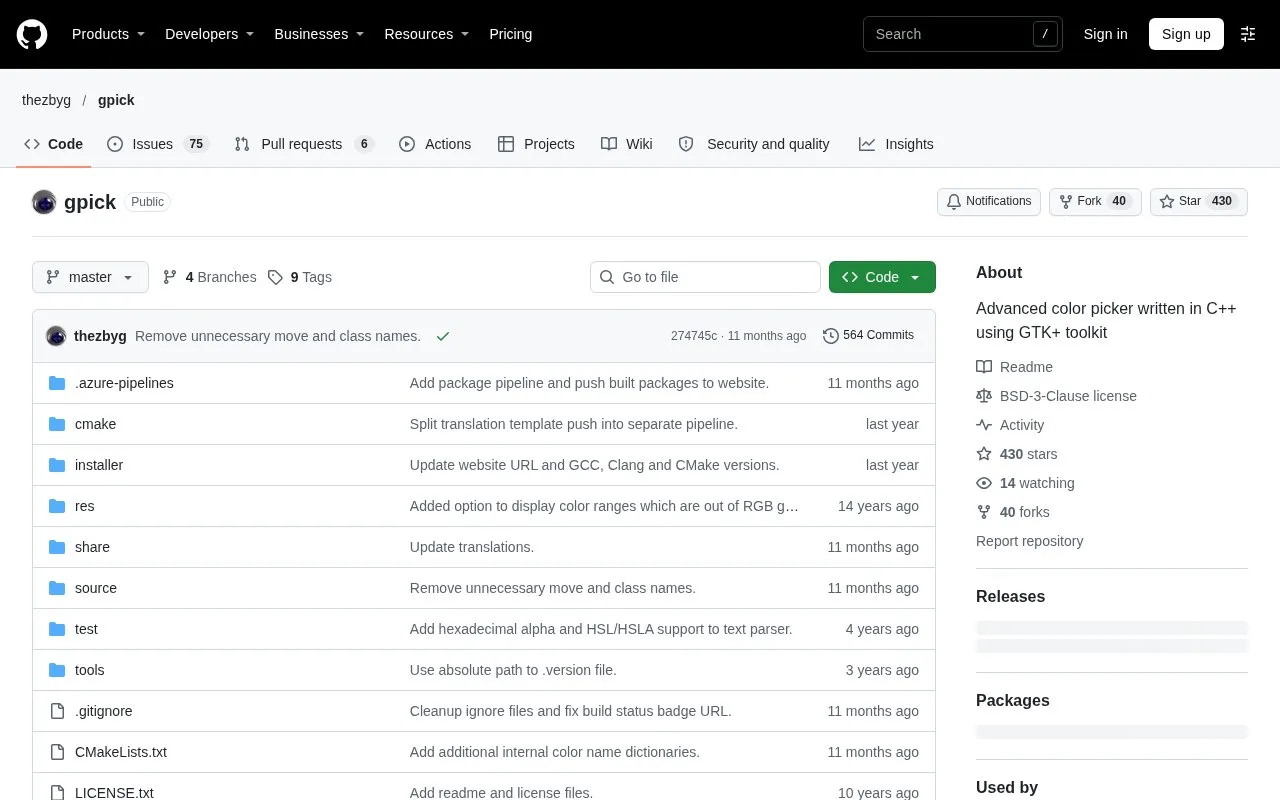Screen dimensions: 1280x800
Task: Switch to the Issues tab
Action: point(157,144)
